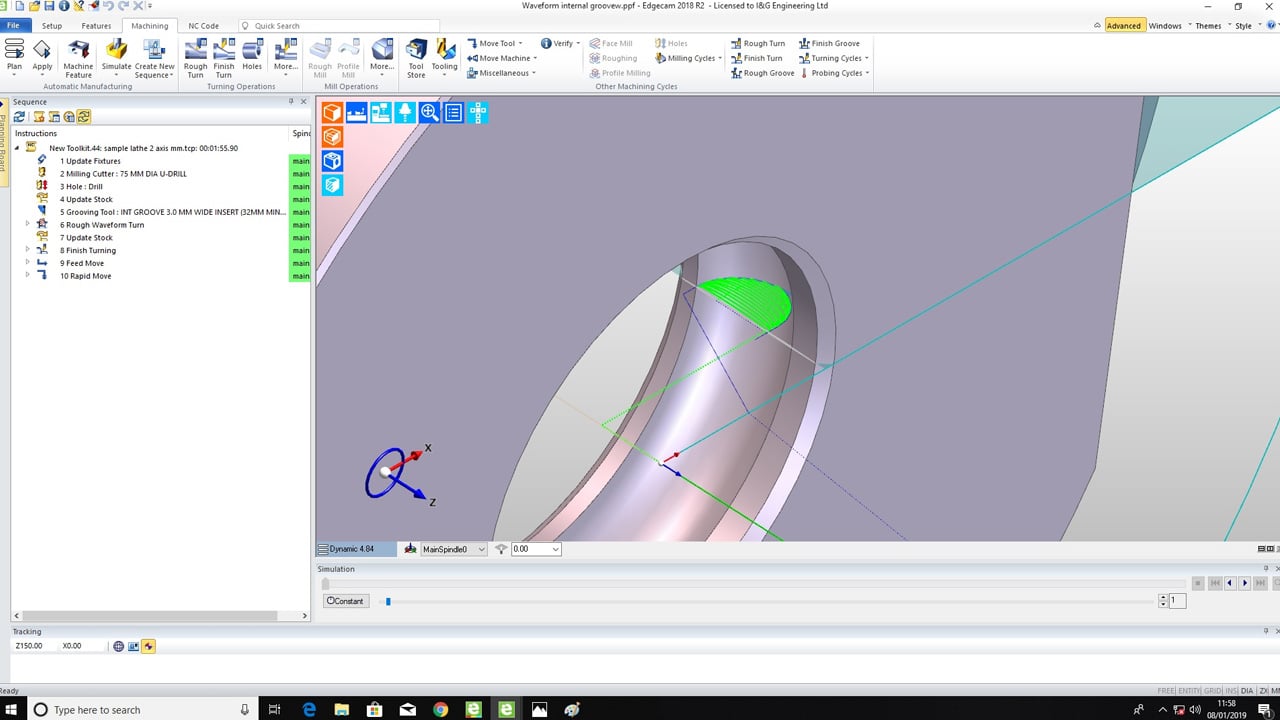Collapse the New Toolkit.44 sequence node
The width and height of the screenshot is (1280, 720).
[17, 148]
